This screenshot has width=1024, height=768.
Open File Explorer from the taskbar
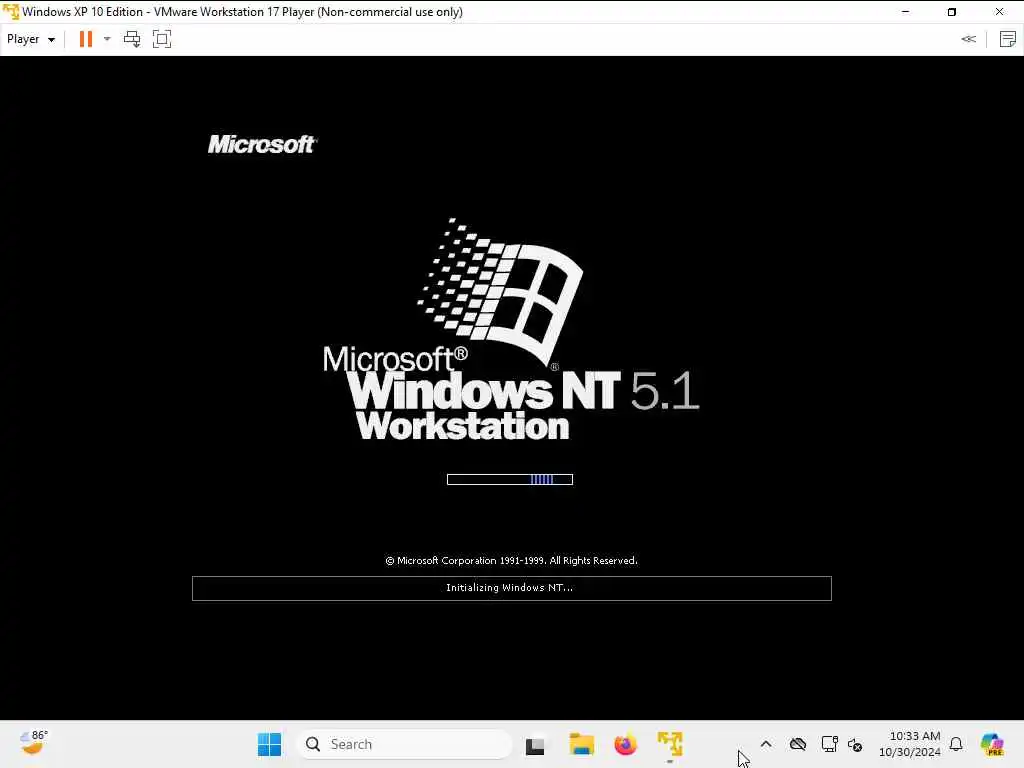click(x=581, y=744)
